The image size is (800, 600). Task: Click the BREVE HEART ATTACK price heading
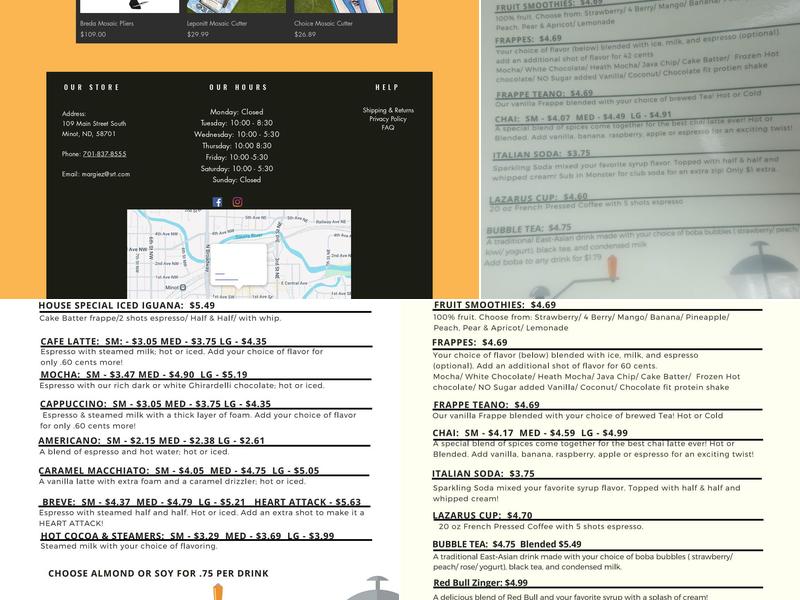click(201, 502)
